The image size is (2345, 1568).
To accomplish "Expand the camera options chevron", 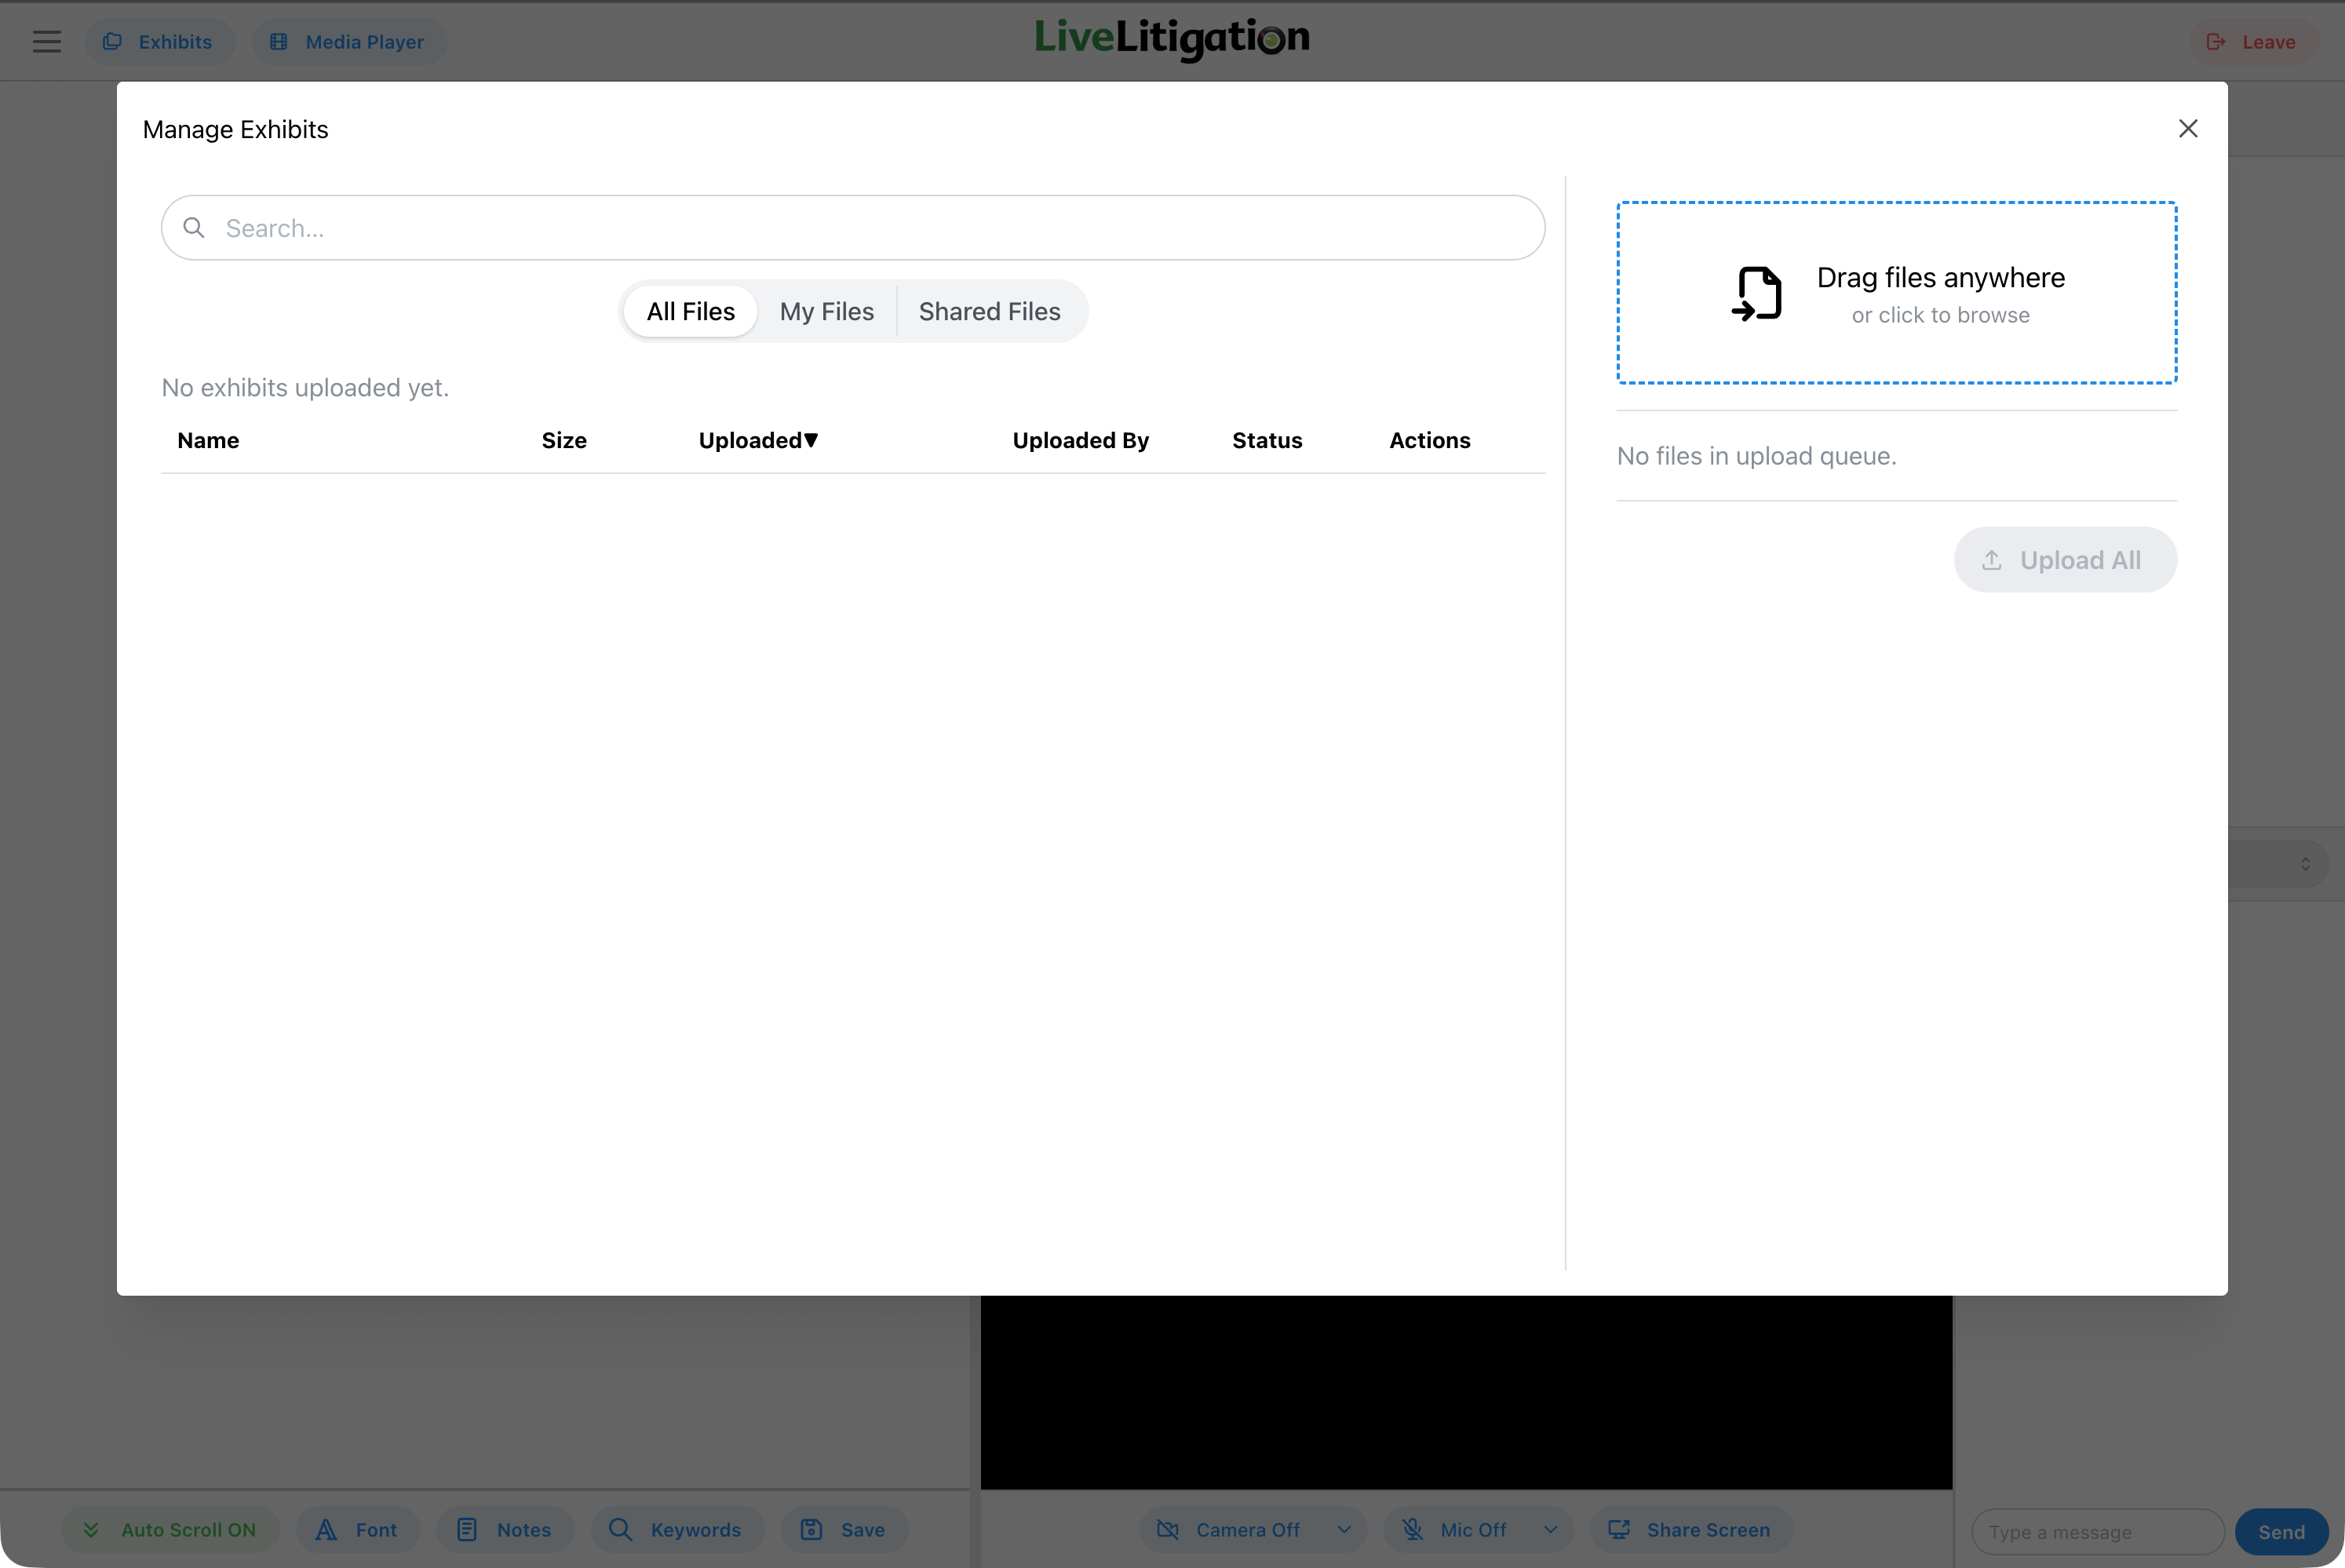I will pos(1344,1529).
